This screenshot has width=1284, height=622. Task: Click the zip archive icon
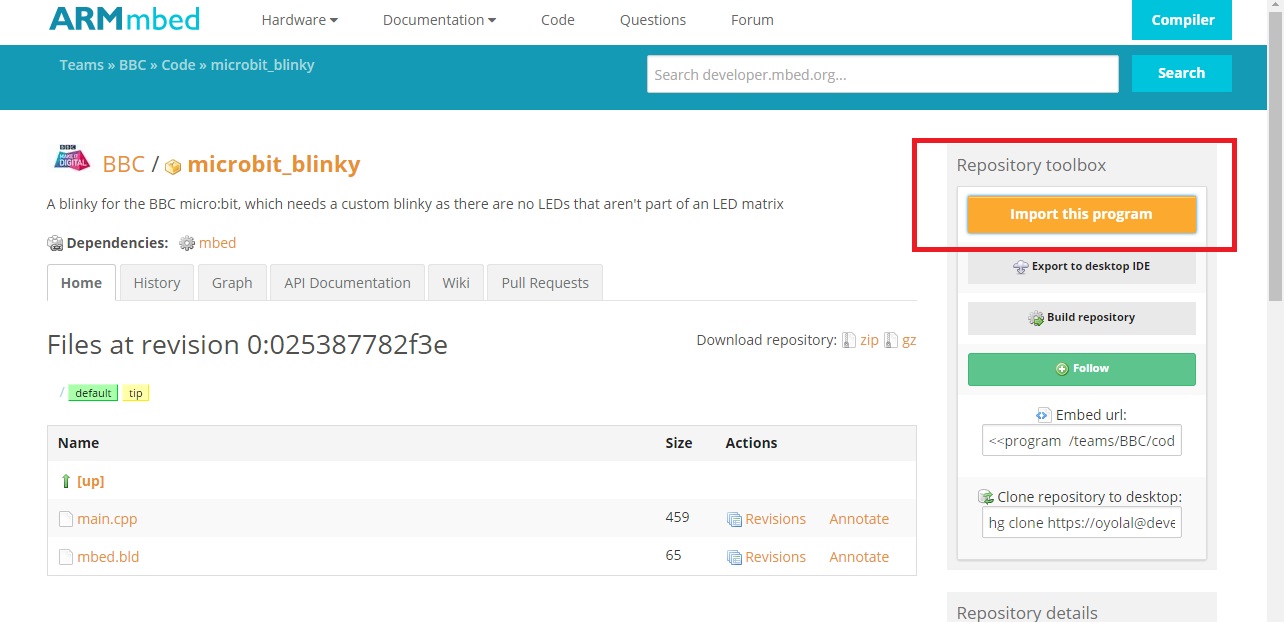click(849, 340)
